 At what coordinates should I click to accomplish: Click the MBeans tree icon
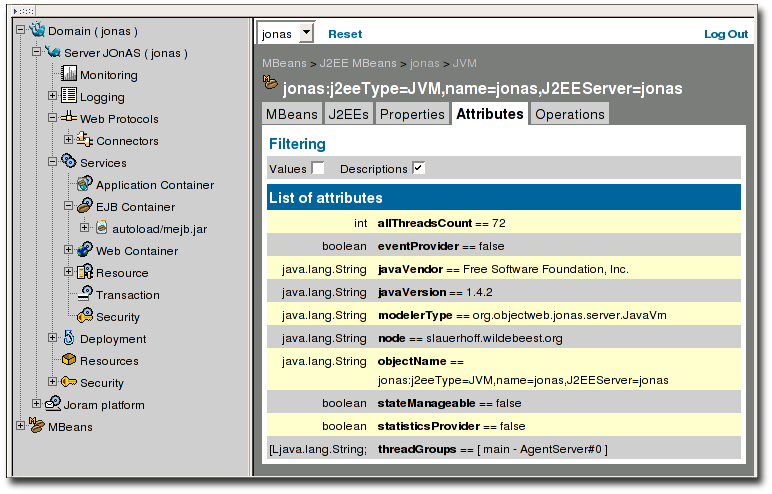click(x=36, y=425)
